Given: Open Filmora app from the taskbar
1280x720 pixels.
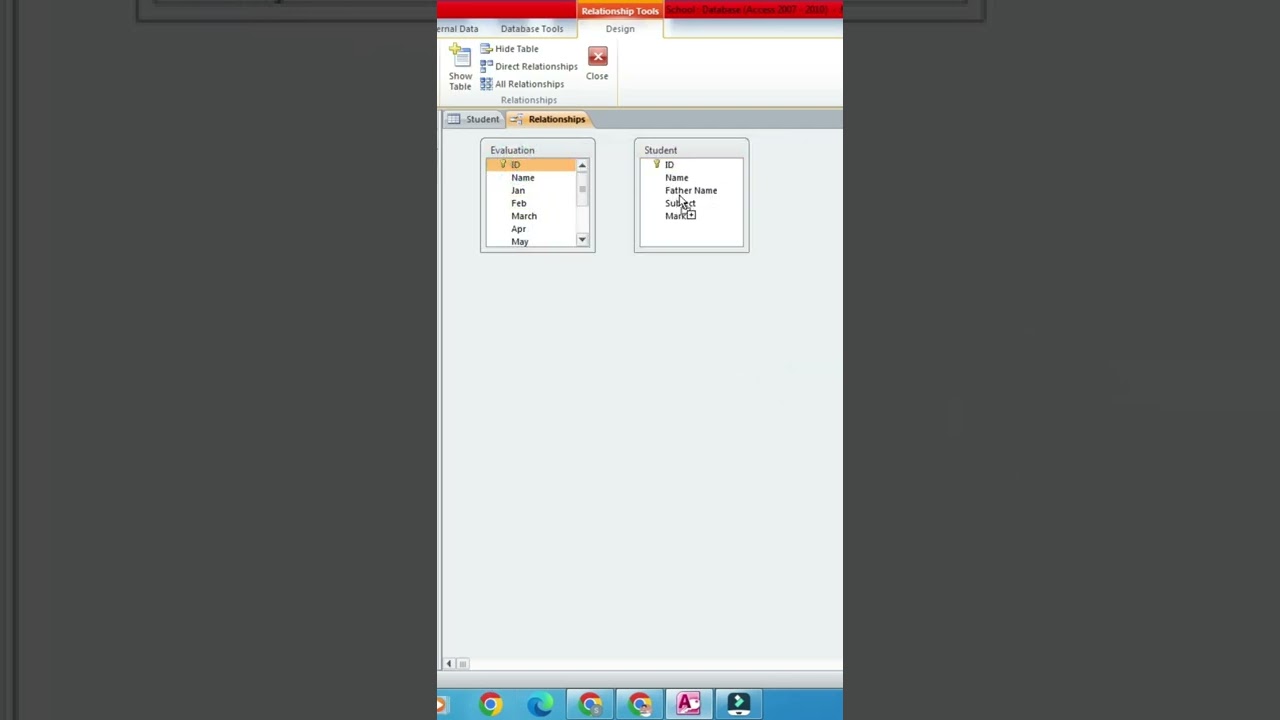Looking at the screenshot, I should point(739,705).
